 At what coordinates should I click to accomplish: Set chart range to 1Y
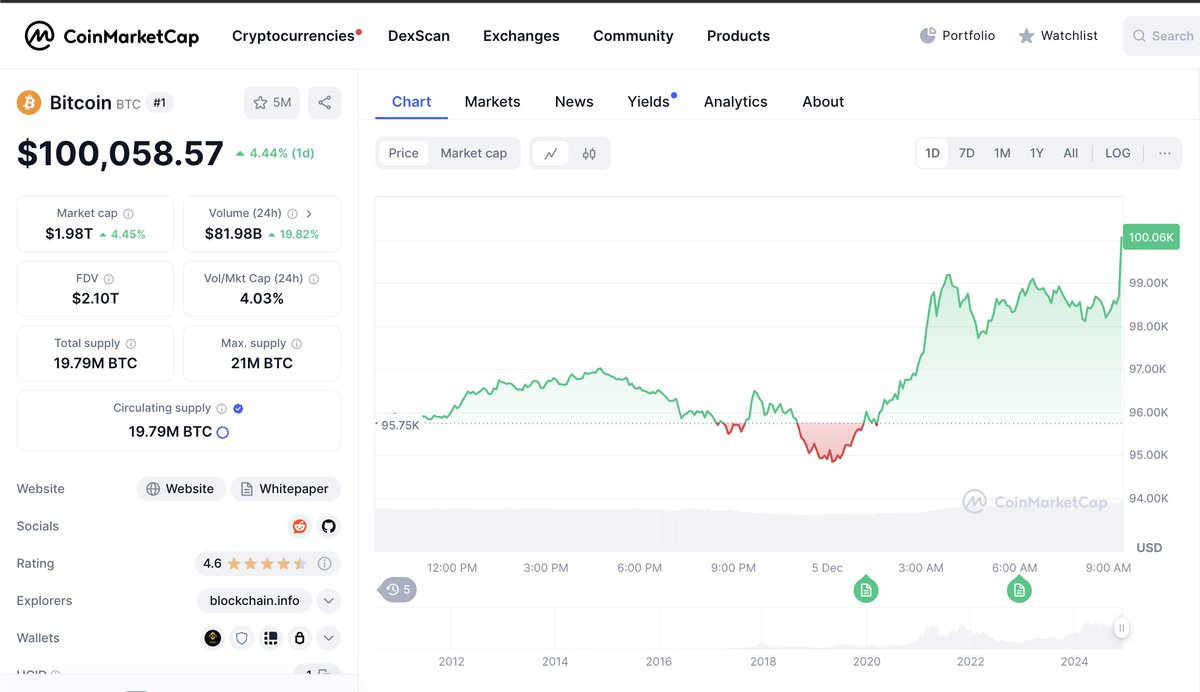1037,153
